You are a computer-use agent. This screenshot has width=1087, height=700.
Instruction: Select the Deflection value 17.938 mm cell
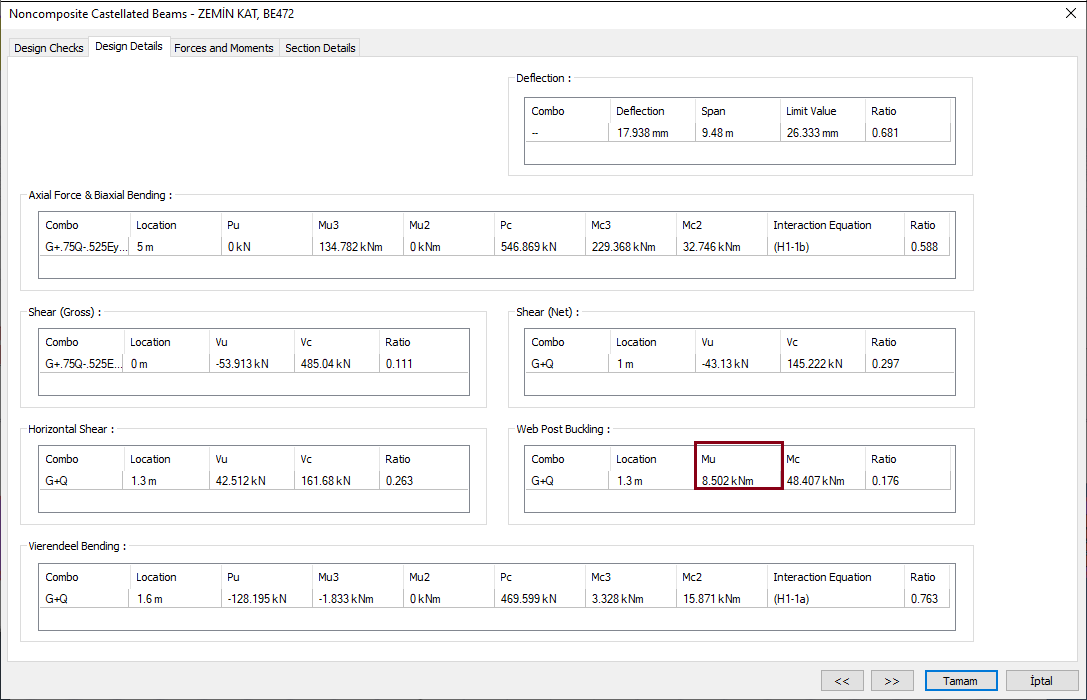652,133
